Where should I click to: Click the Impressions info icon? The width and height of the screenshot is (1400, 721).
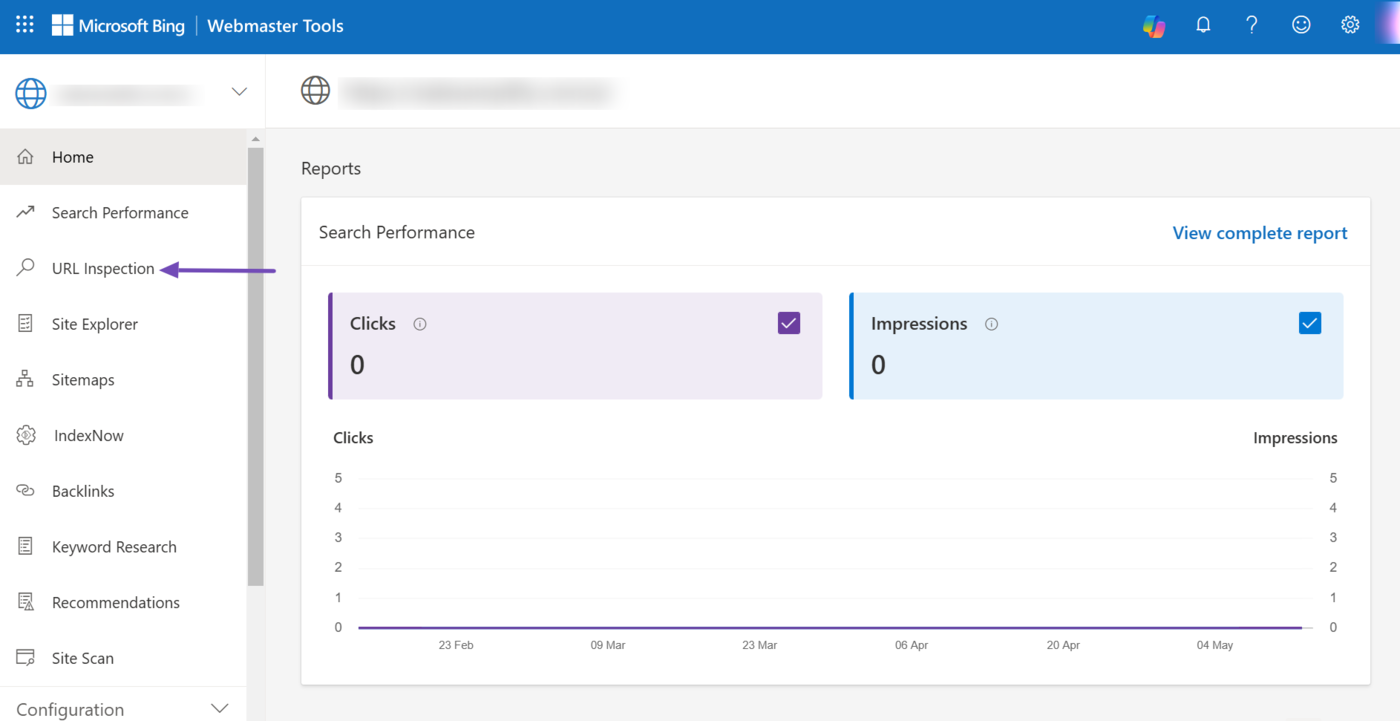991,324
